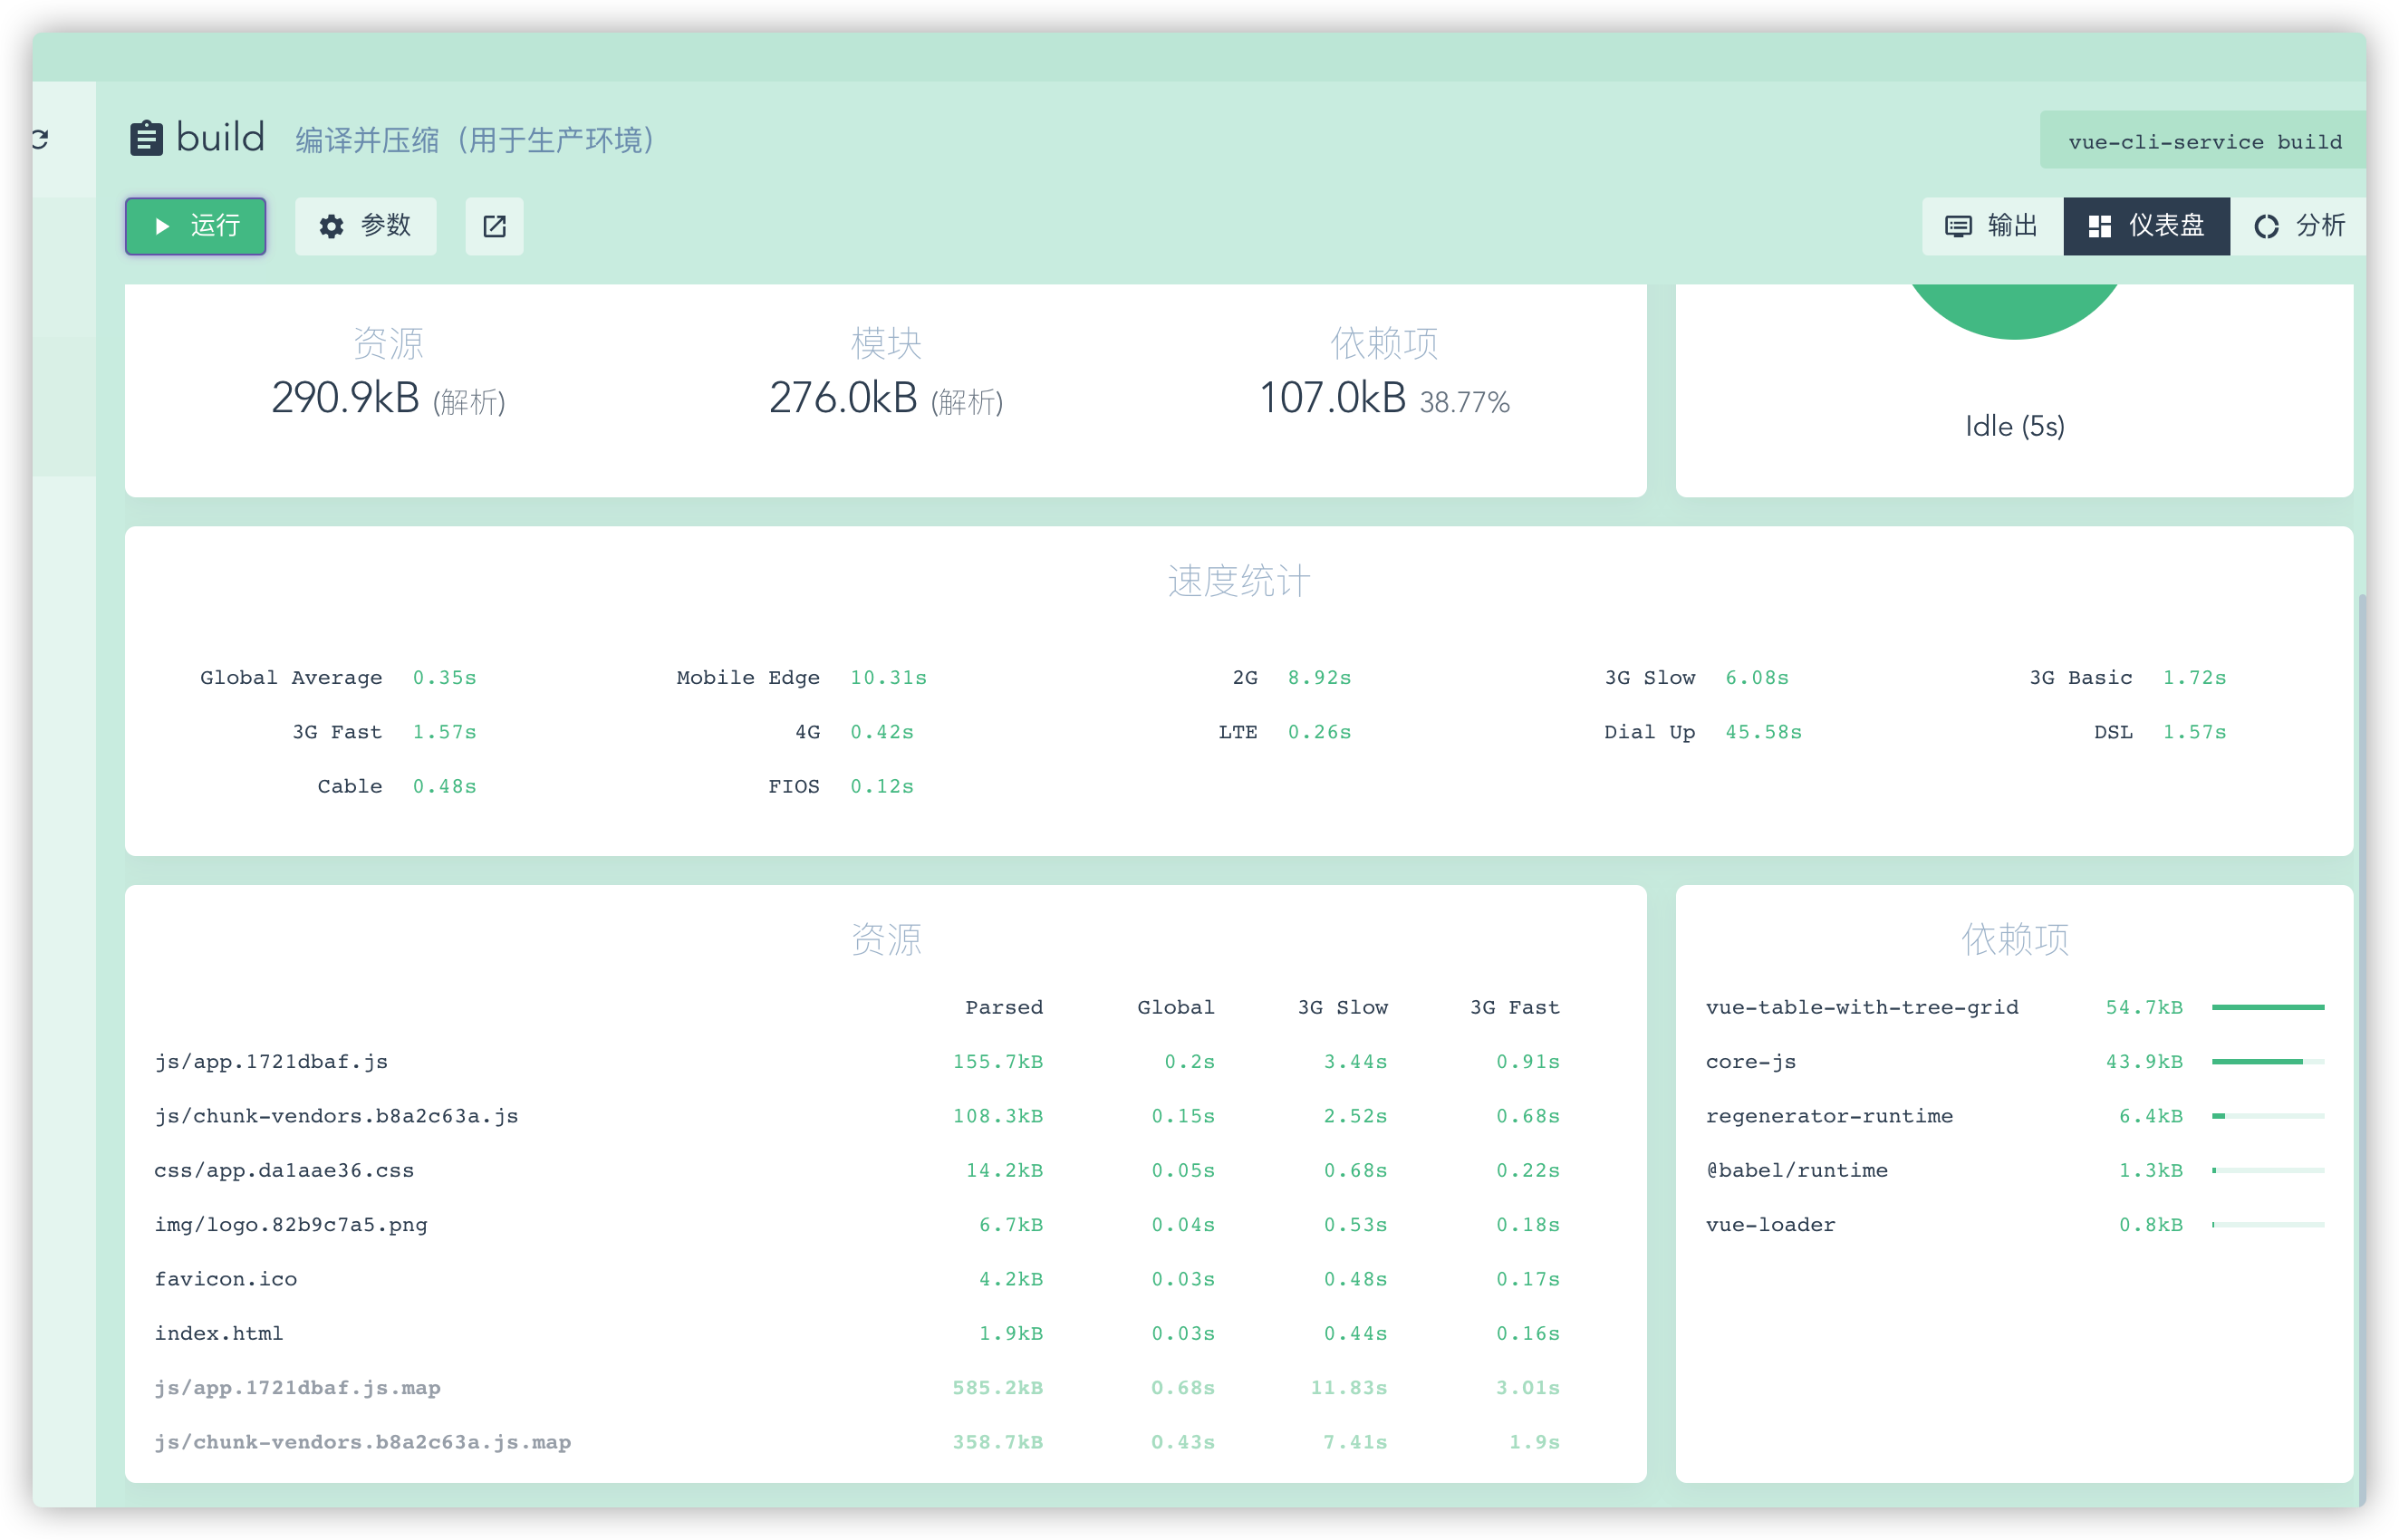2399x1540 pixels.
Task: Click the refresh icon in the sidebar
Action: pyautogui.click(x=41, y=139)
